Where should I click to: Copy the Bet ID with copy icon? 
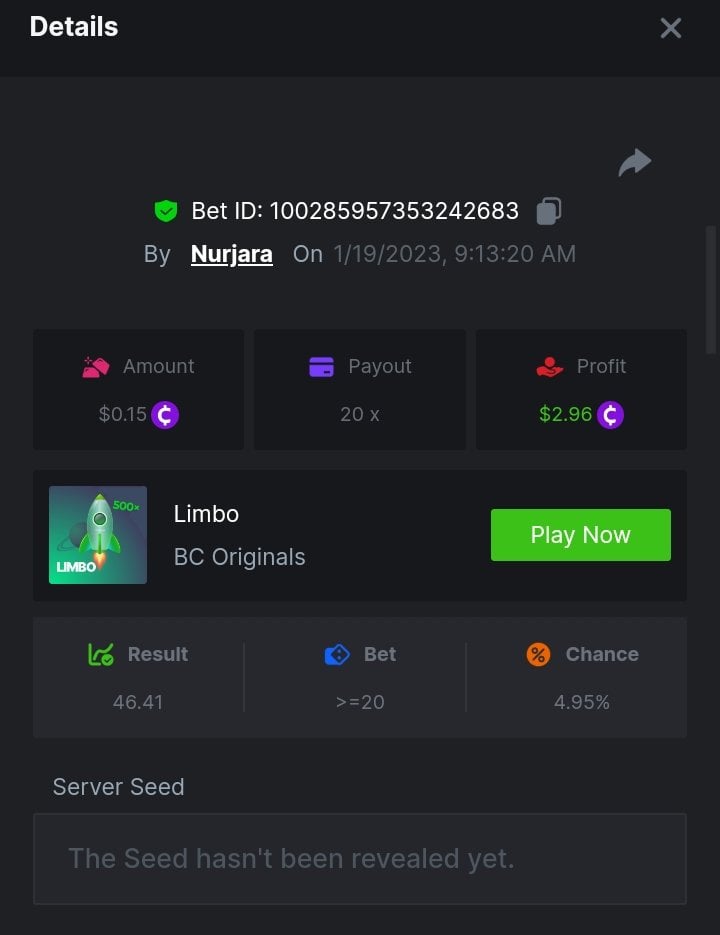pos(549,211)
